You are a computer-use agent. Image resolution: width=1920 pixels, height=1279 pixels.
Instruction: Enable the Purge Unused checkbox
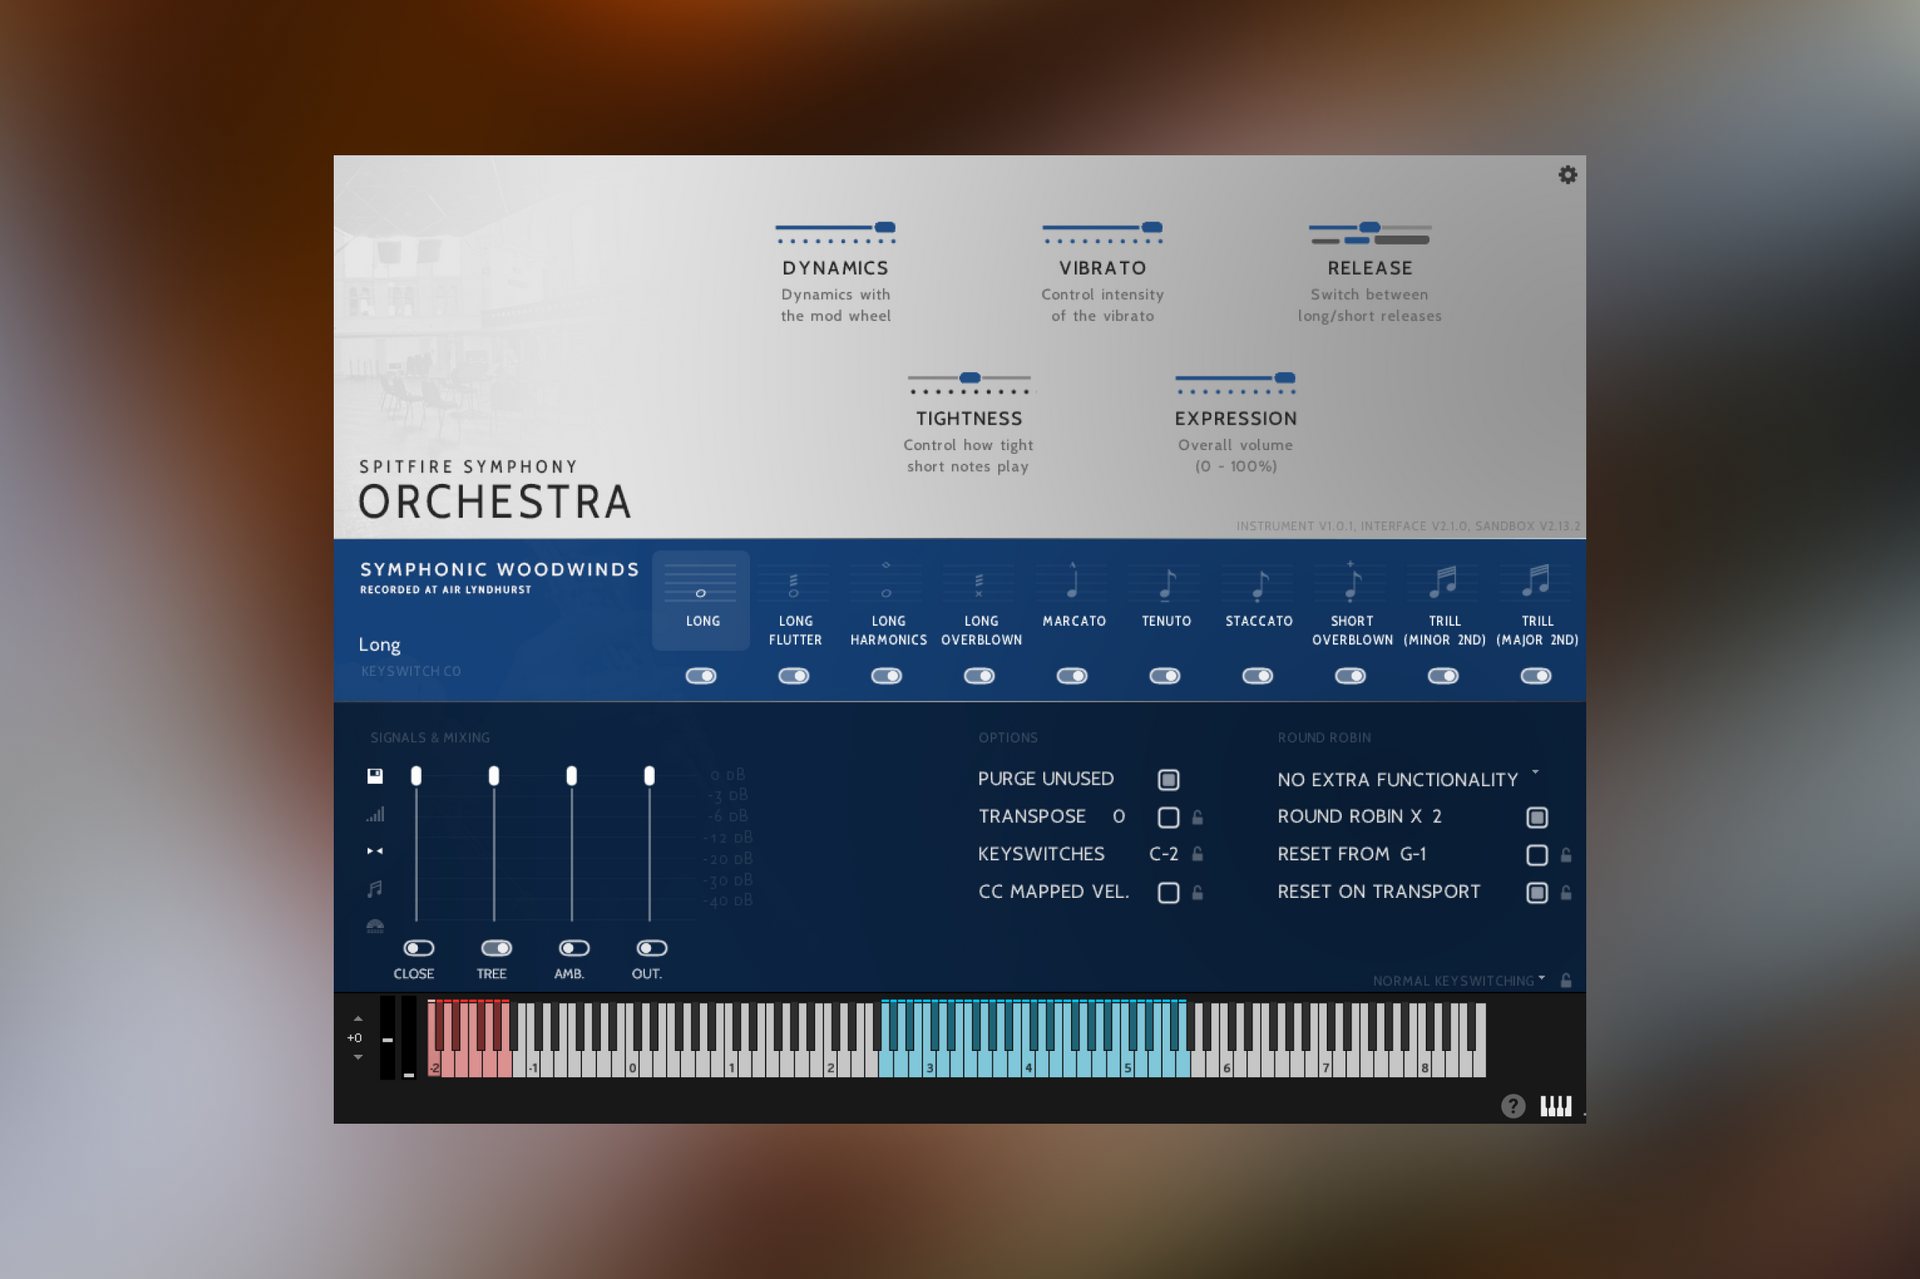(x=1168, y=779)
